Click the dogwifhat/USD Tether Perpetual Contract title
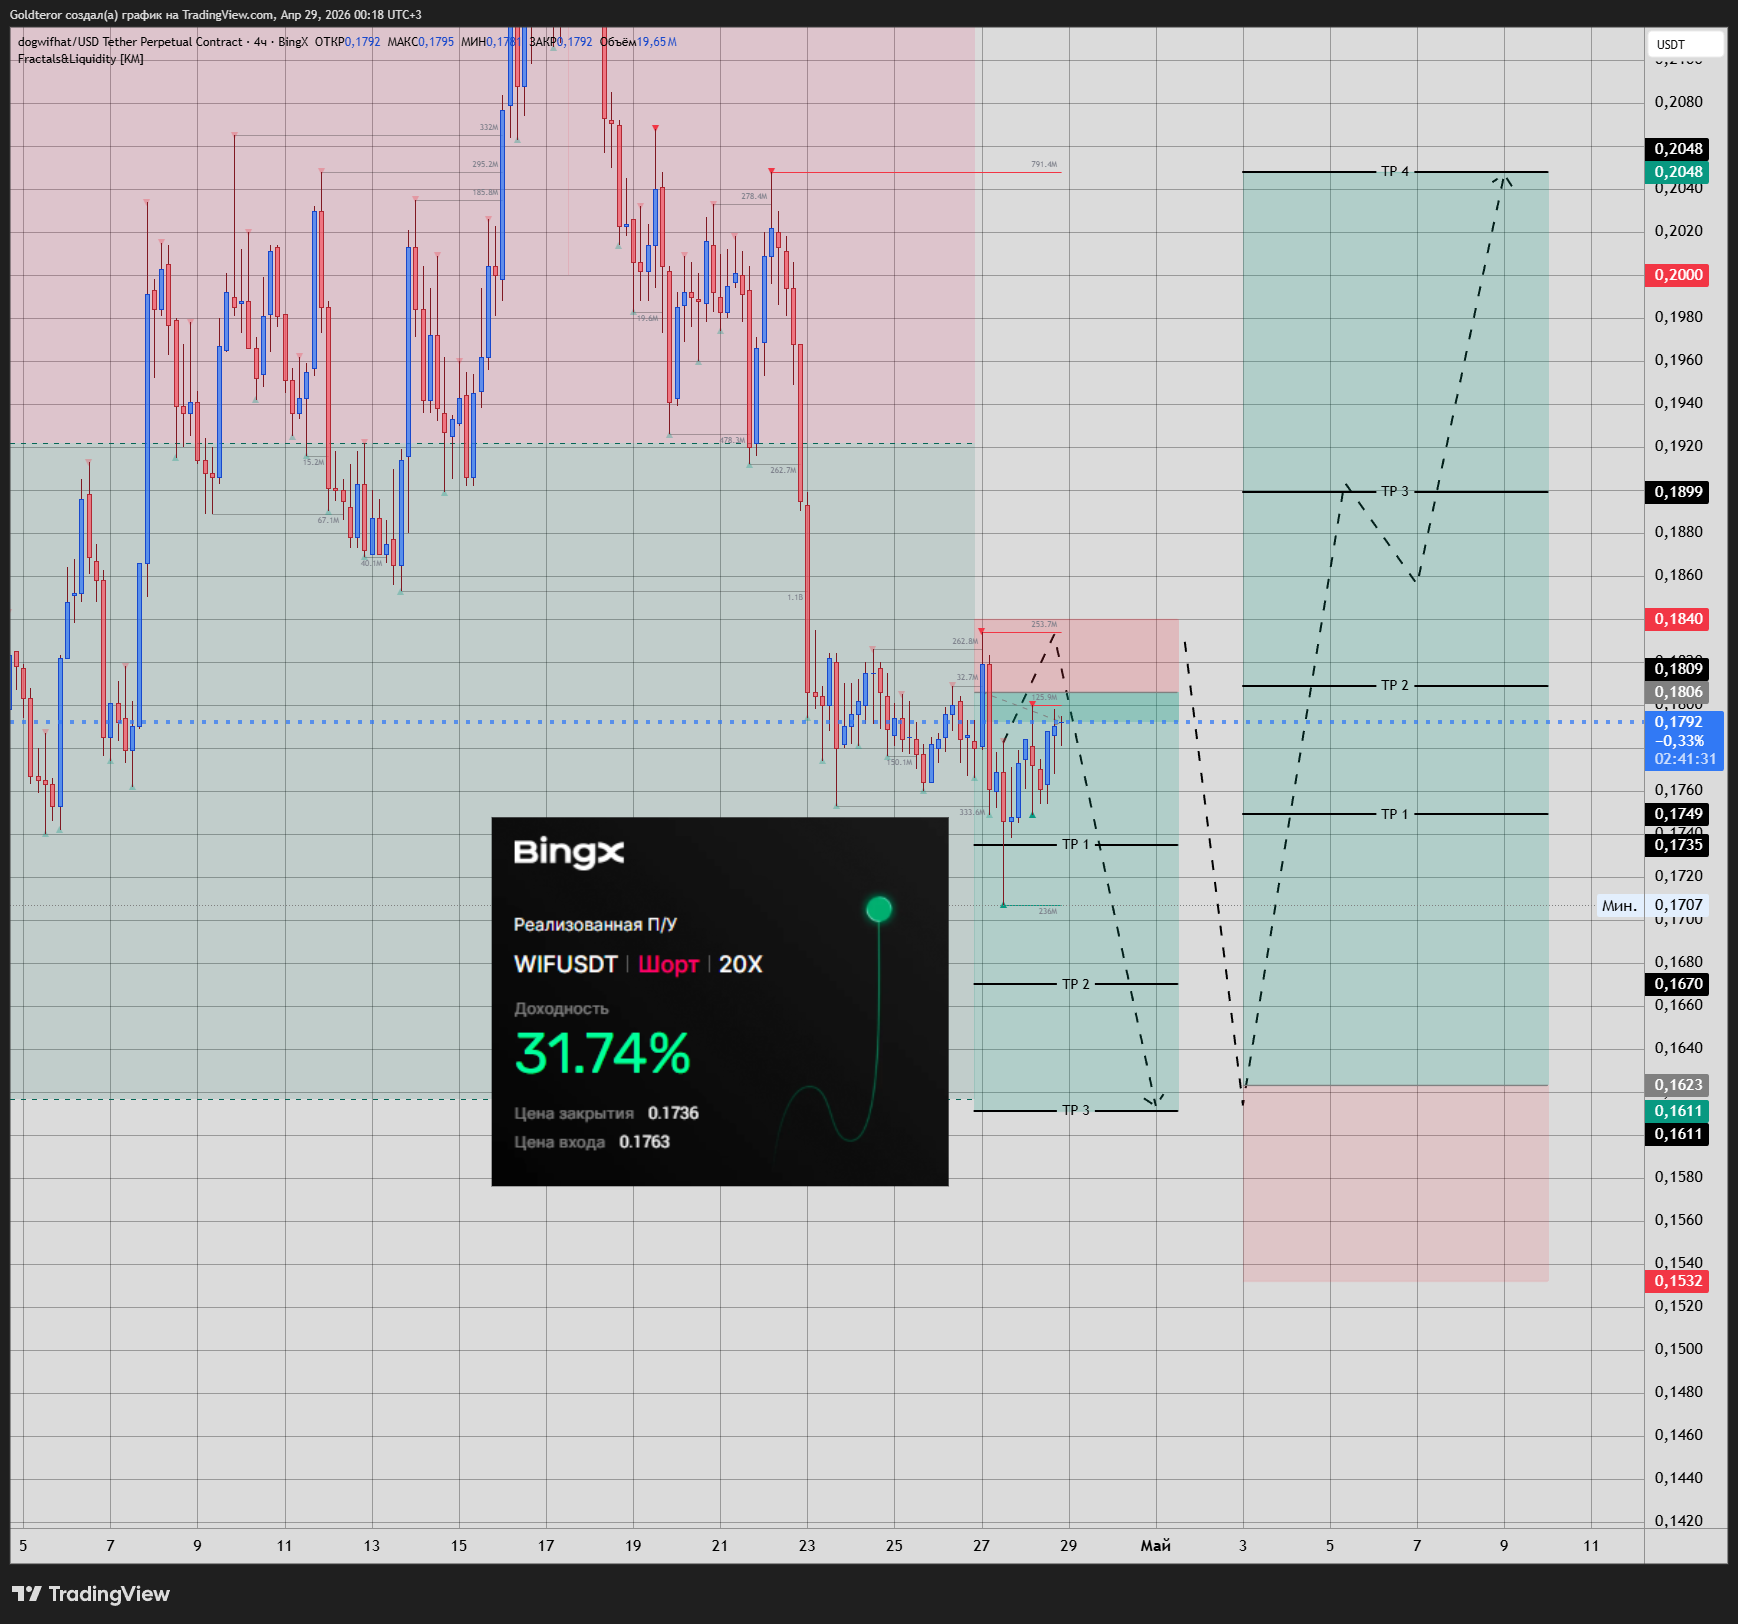 (130, 42)
